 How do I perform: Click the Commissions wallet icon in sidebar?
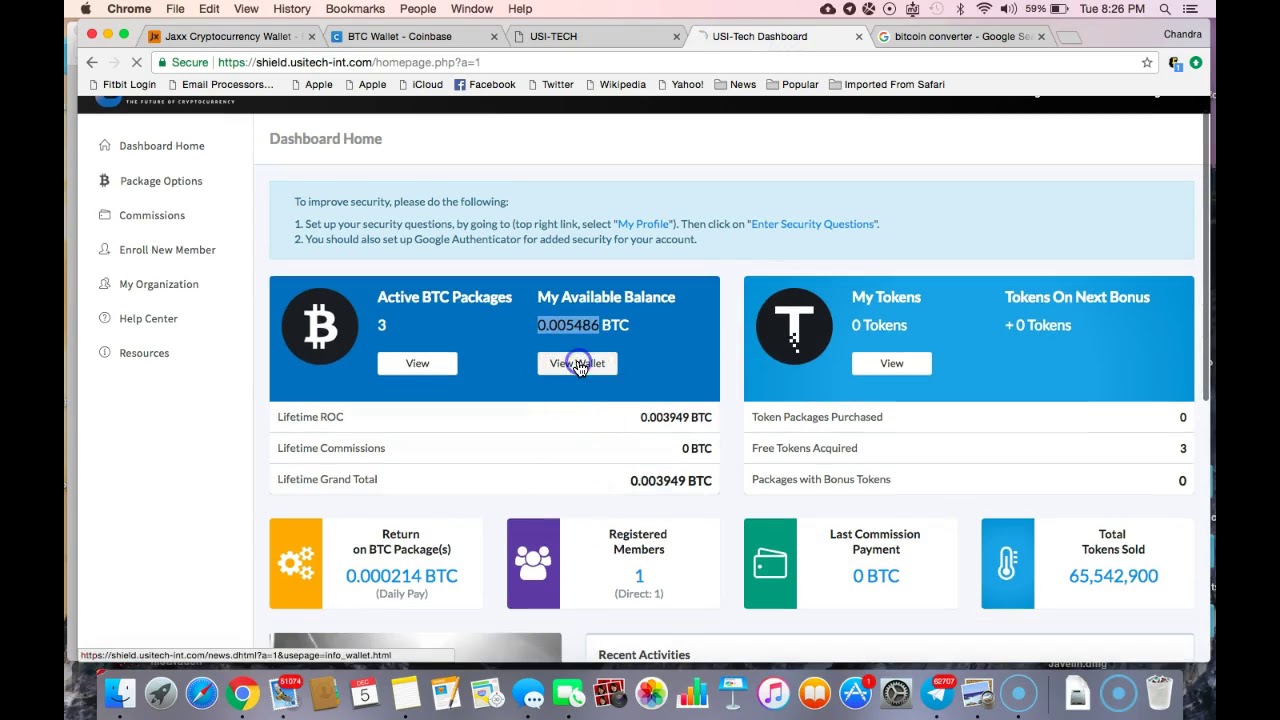(x=104, y=215)
